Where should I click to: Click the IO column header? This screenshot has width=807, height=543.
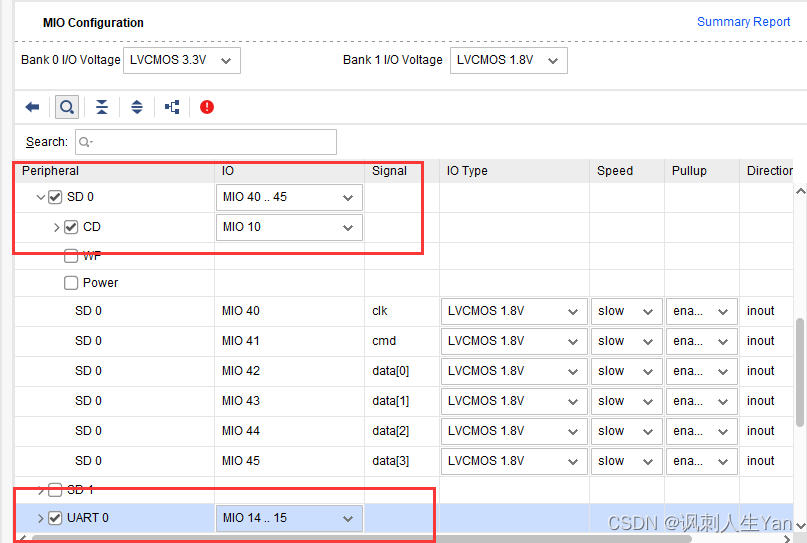(289, 171)
